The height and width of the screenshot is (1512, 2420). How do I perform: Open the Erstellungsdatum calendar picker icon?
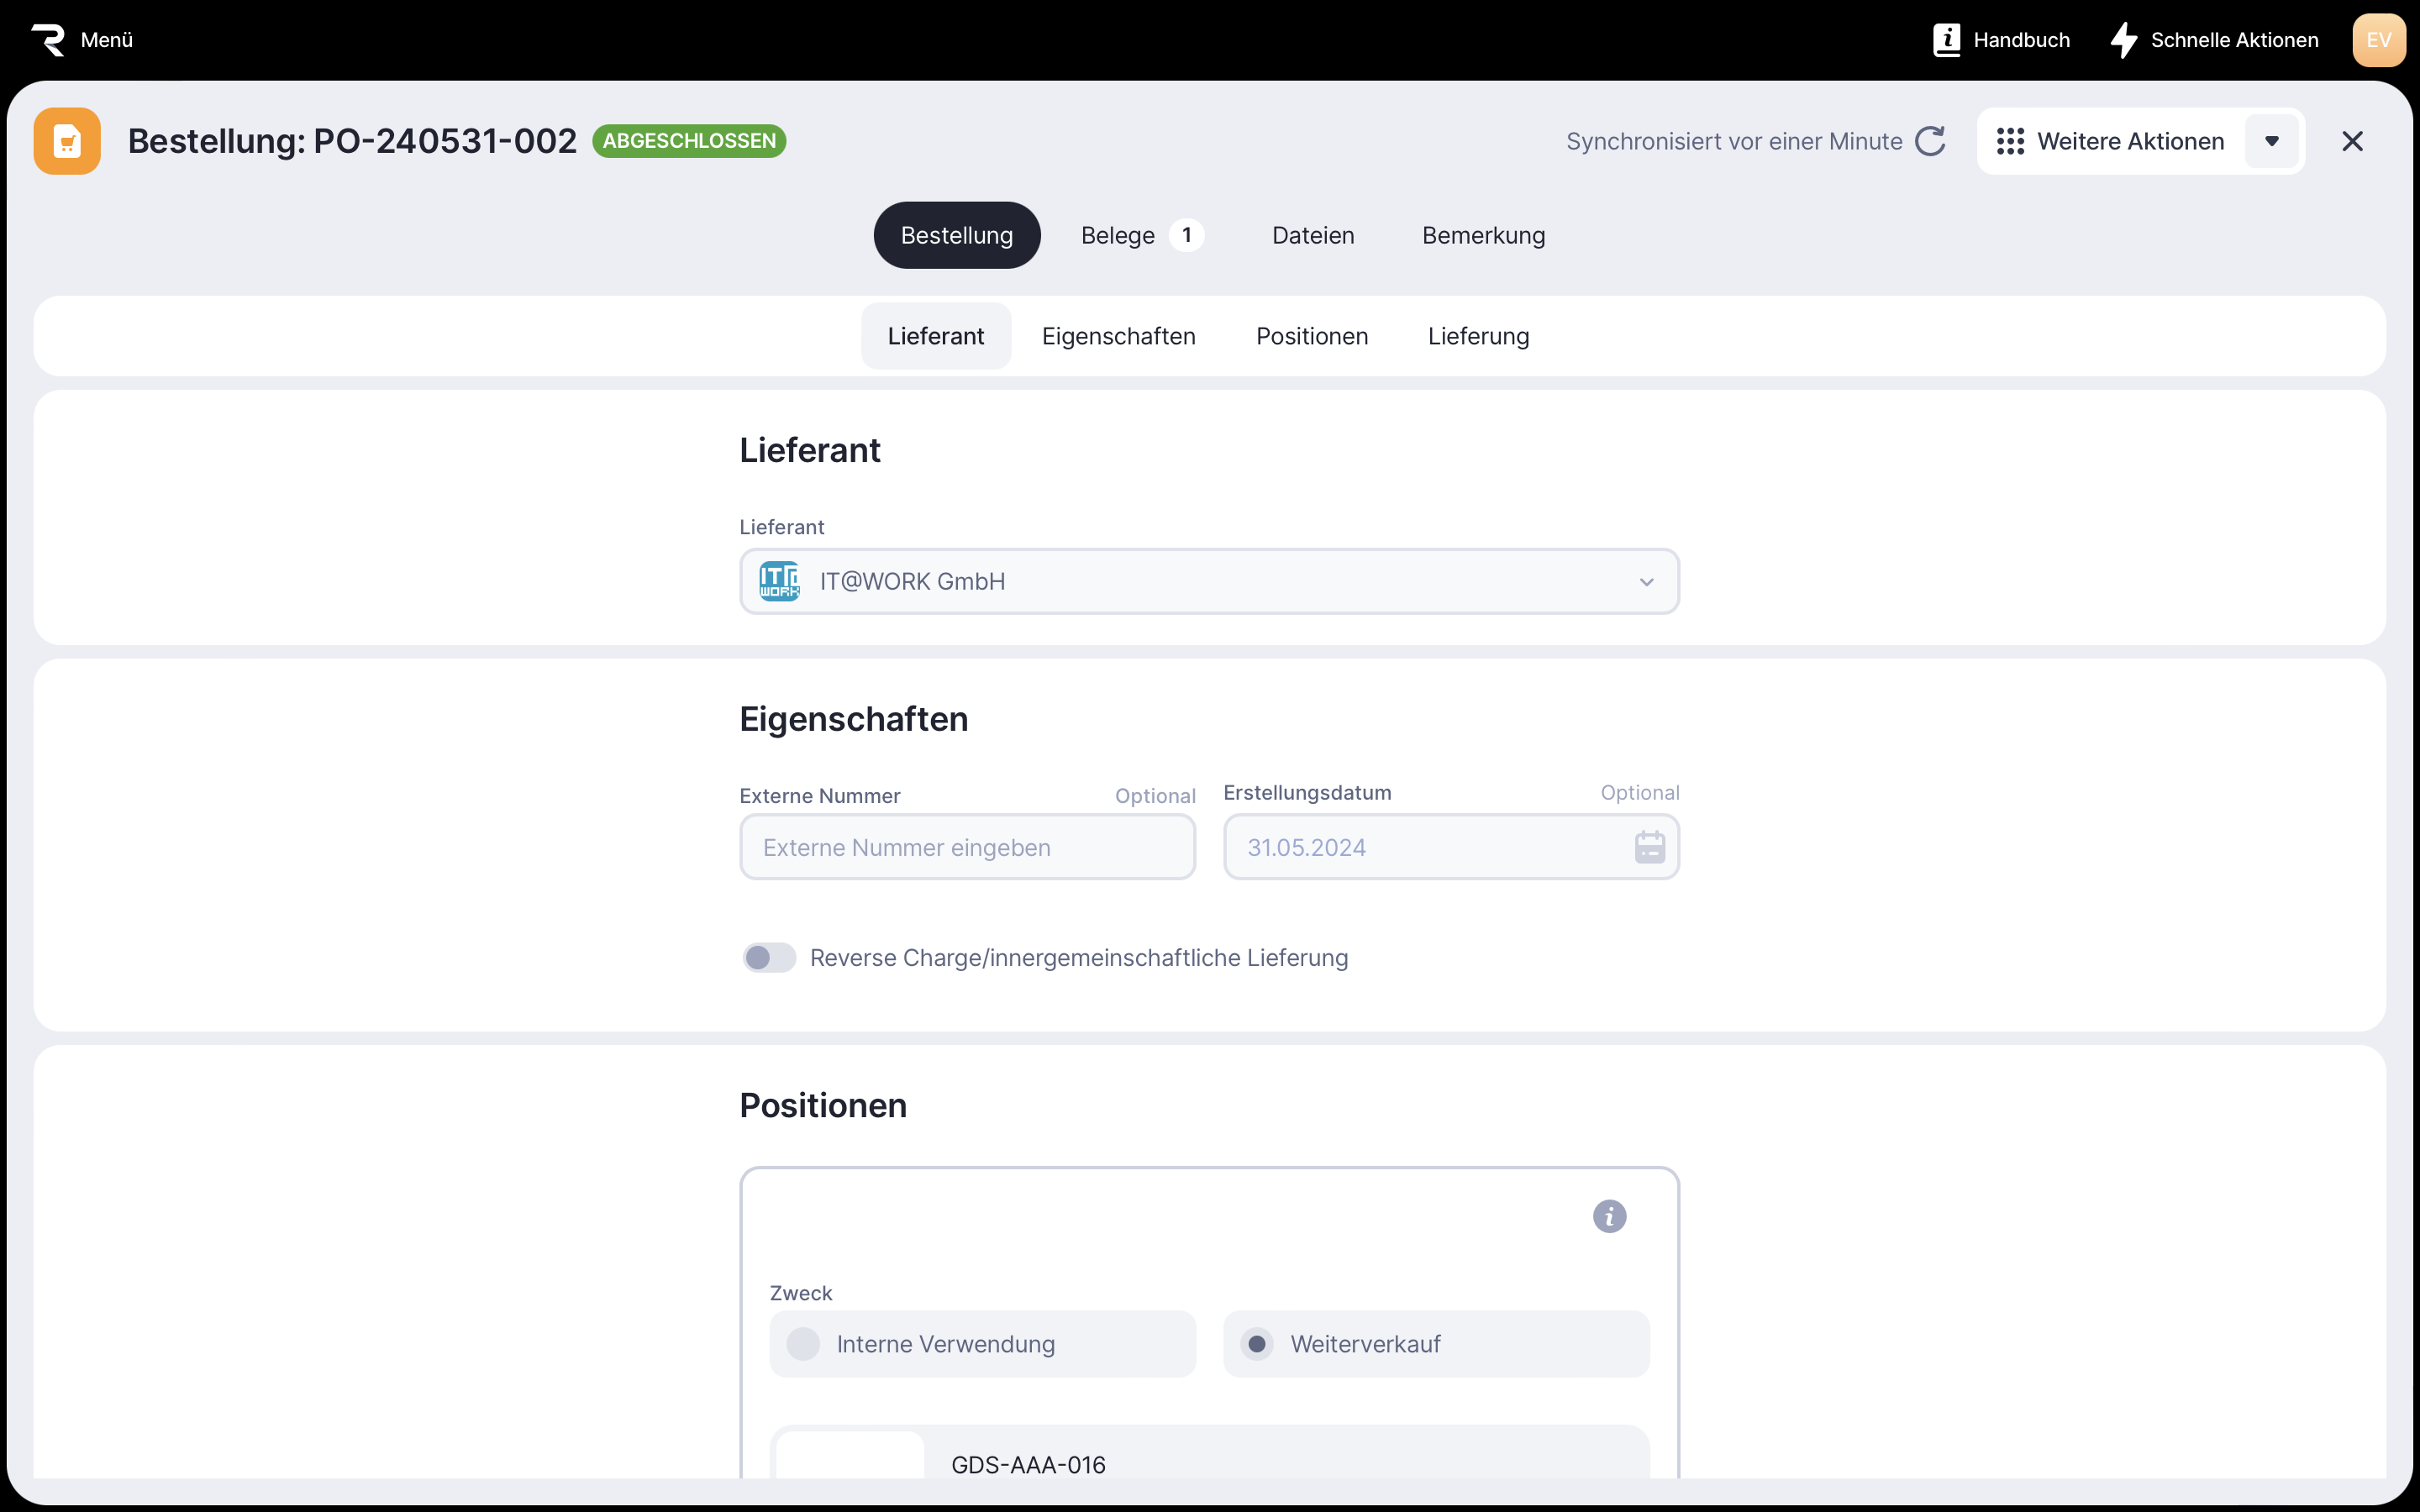click(x=1649, y=847)
